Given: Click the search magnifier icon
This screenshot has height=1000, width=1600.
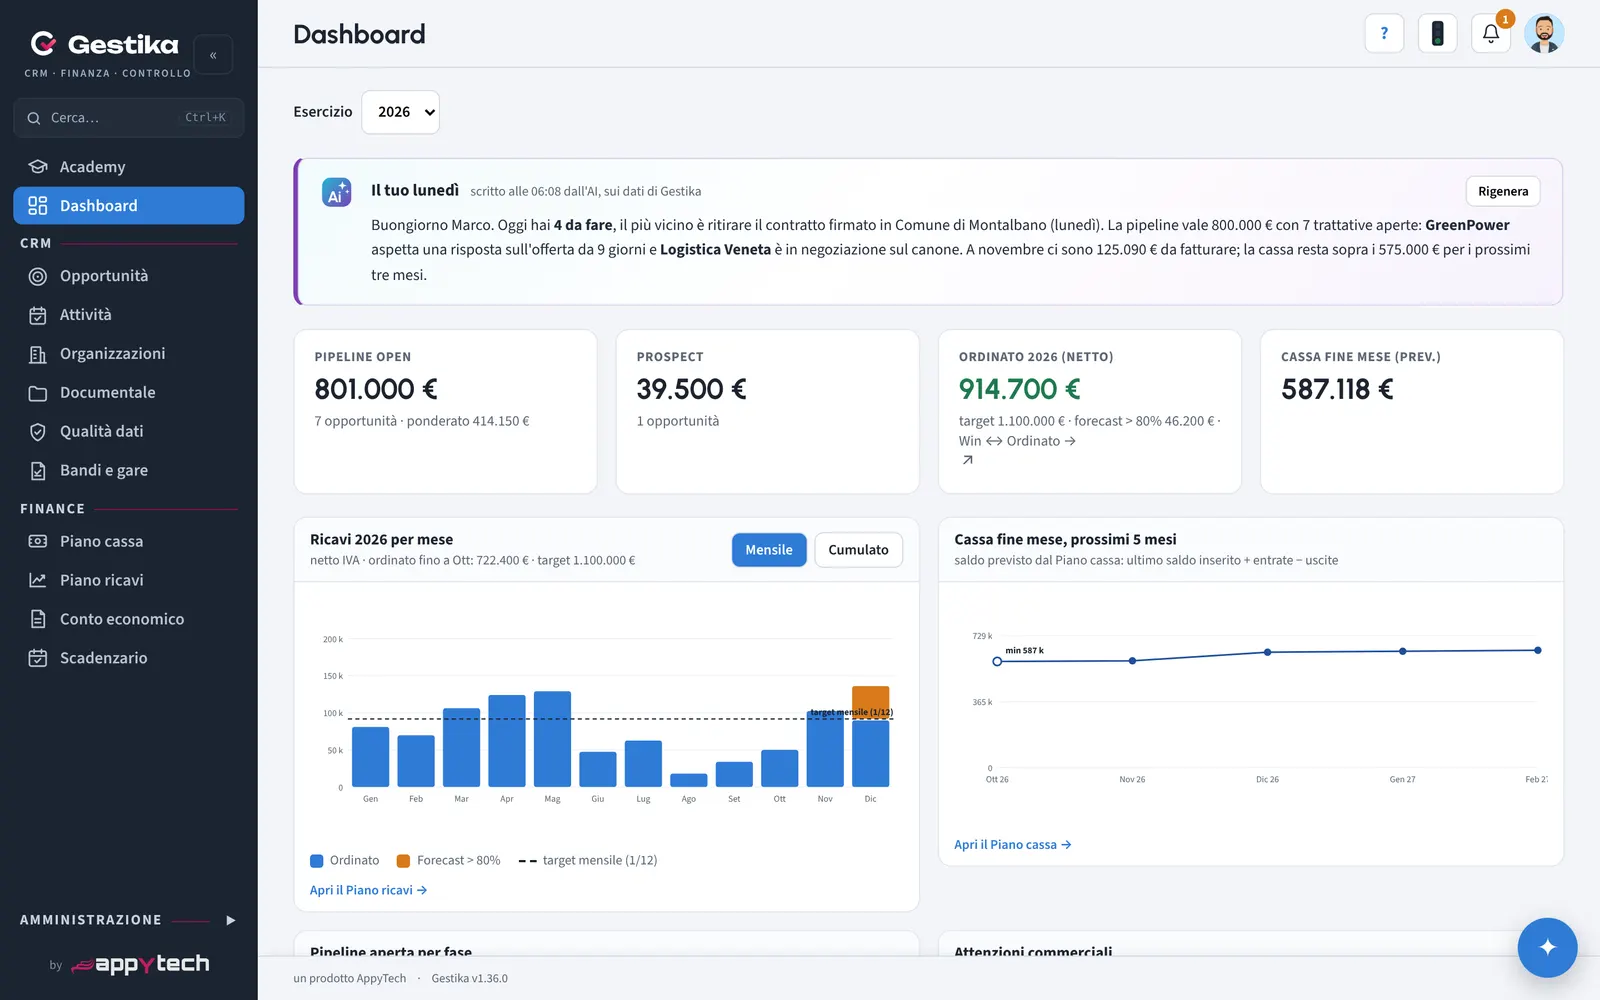Looking at the screenshot, I should point(34,118).
